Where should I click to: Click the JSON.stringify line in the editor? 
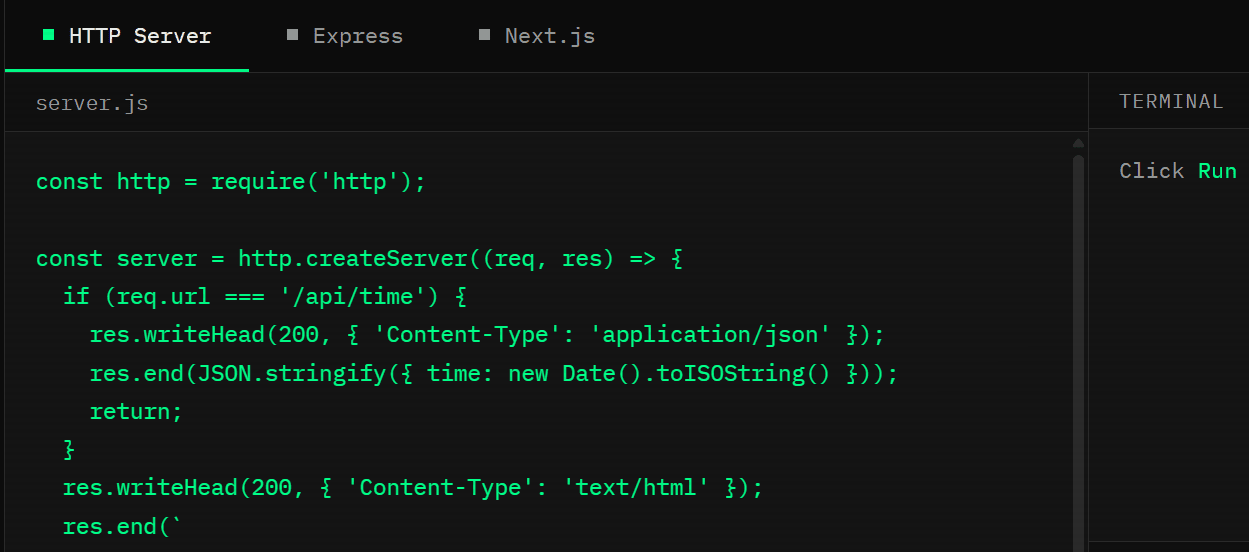[494, 373]
